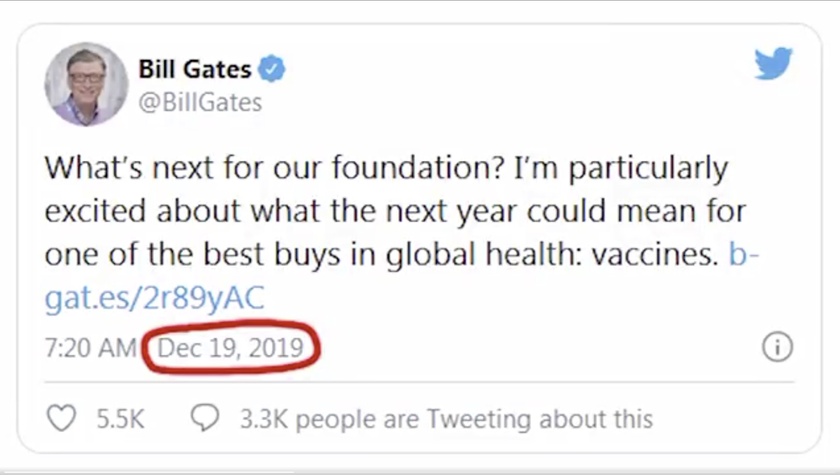This screenshot has height=475, width=840.
Task: Click the 7:20 AM timestamp
Action: tap(90, 348)
